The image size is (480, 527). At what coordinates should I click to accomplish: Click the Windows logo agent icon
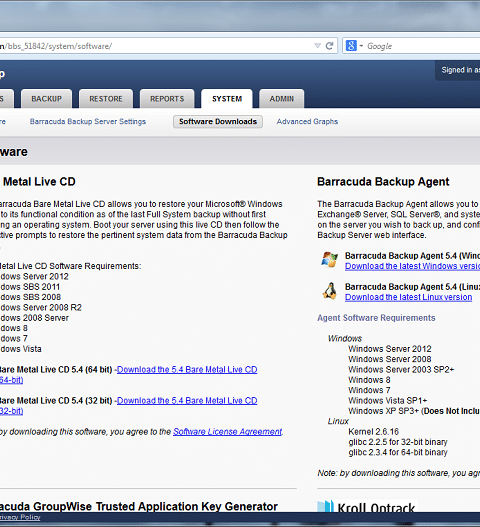click(x=329, y=260)
